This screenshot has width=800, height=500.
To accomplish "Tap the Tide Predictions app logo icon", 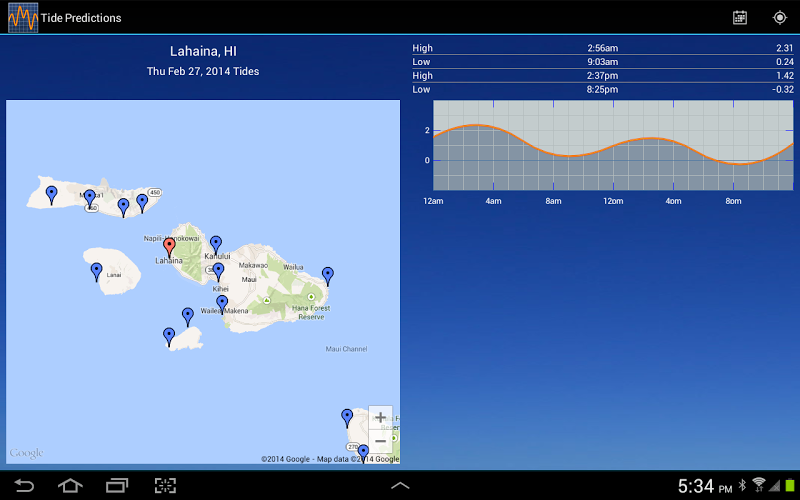I will coord(23,17).
